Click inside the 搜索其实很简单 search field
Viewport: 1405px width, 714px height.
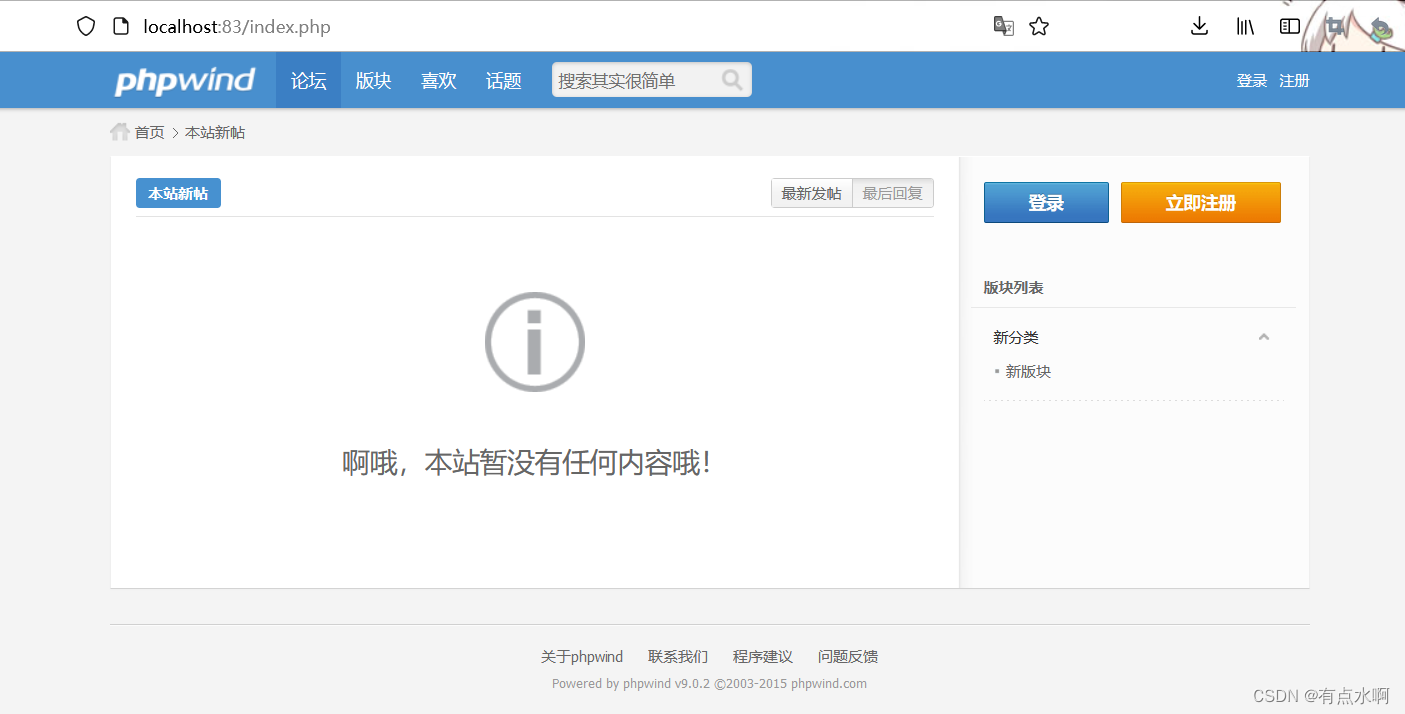[x=630, y=79]
